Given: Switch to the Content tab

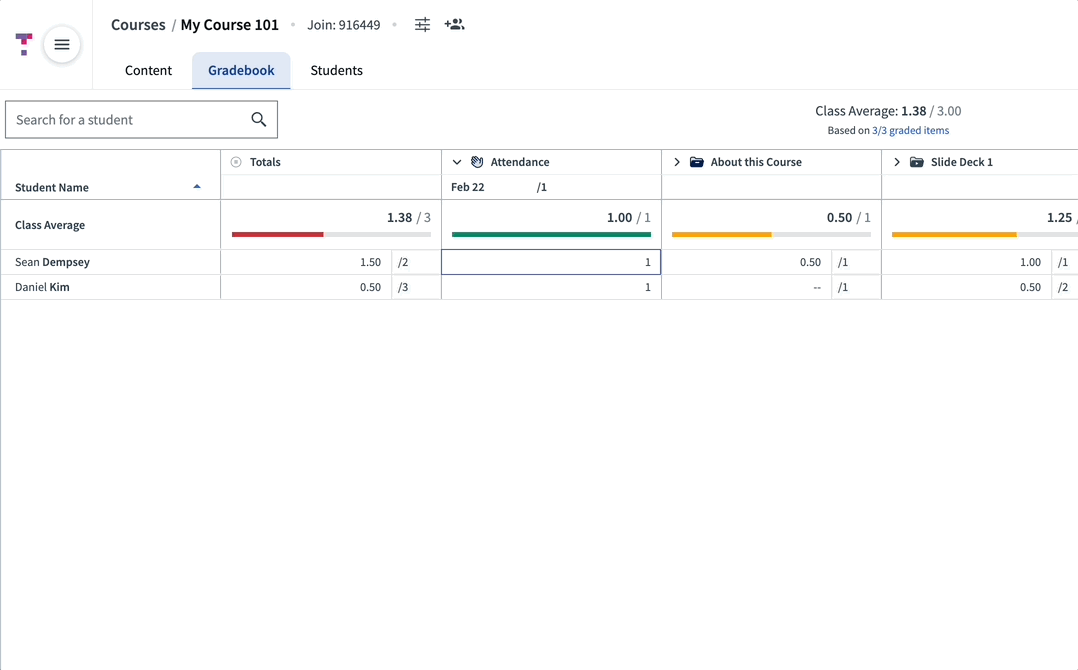Looking at the screenshot, I should pyautogui.click(x=148, y=70).
